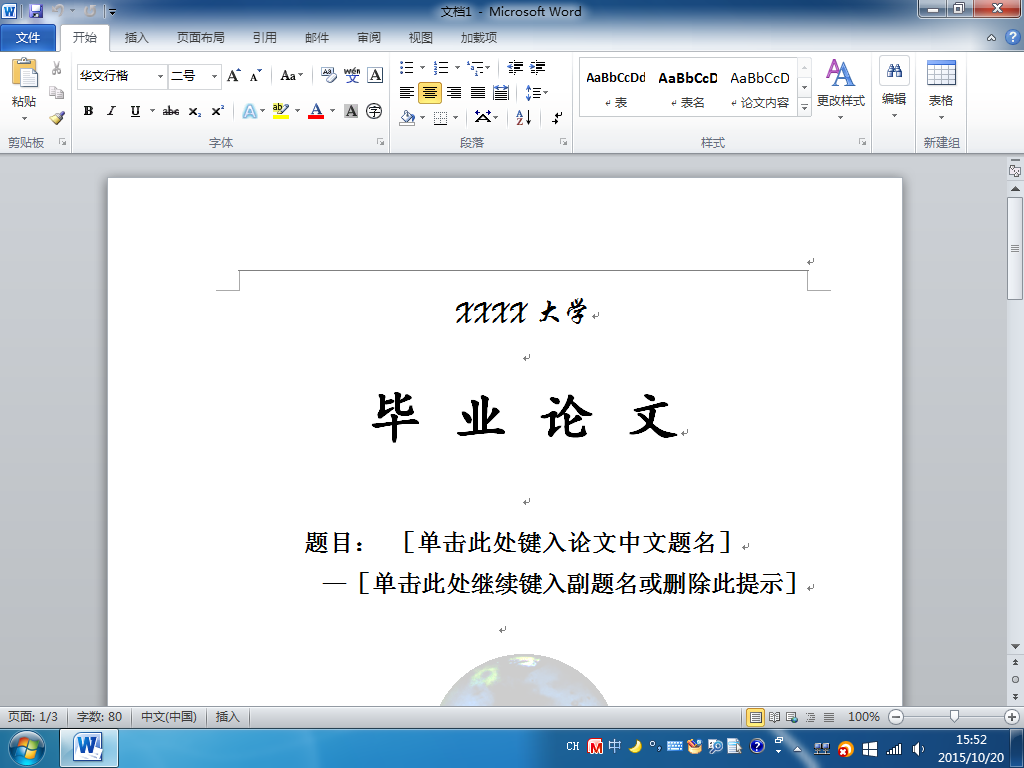1024x768 pixels.
Task: Click the Show paragraph marks icon
Action: (x=557, y=118)
